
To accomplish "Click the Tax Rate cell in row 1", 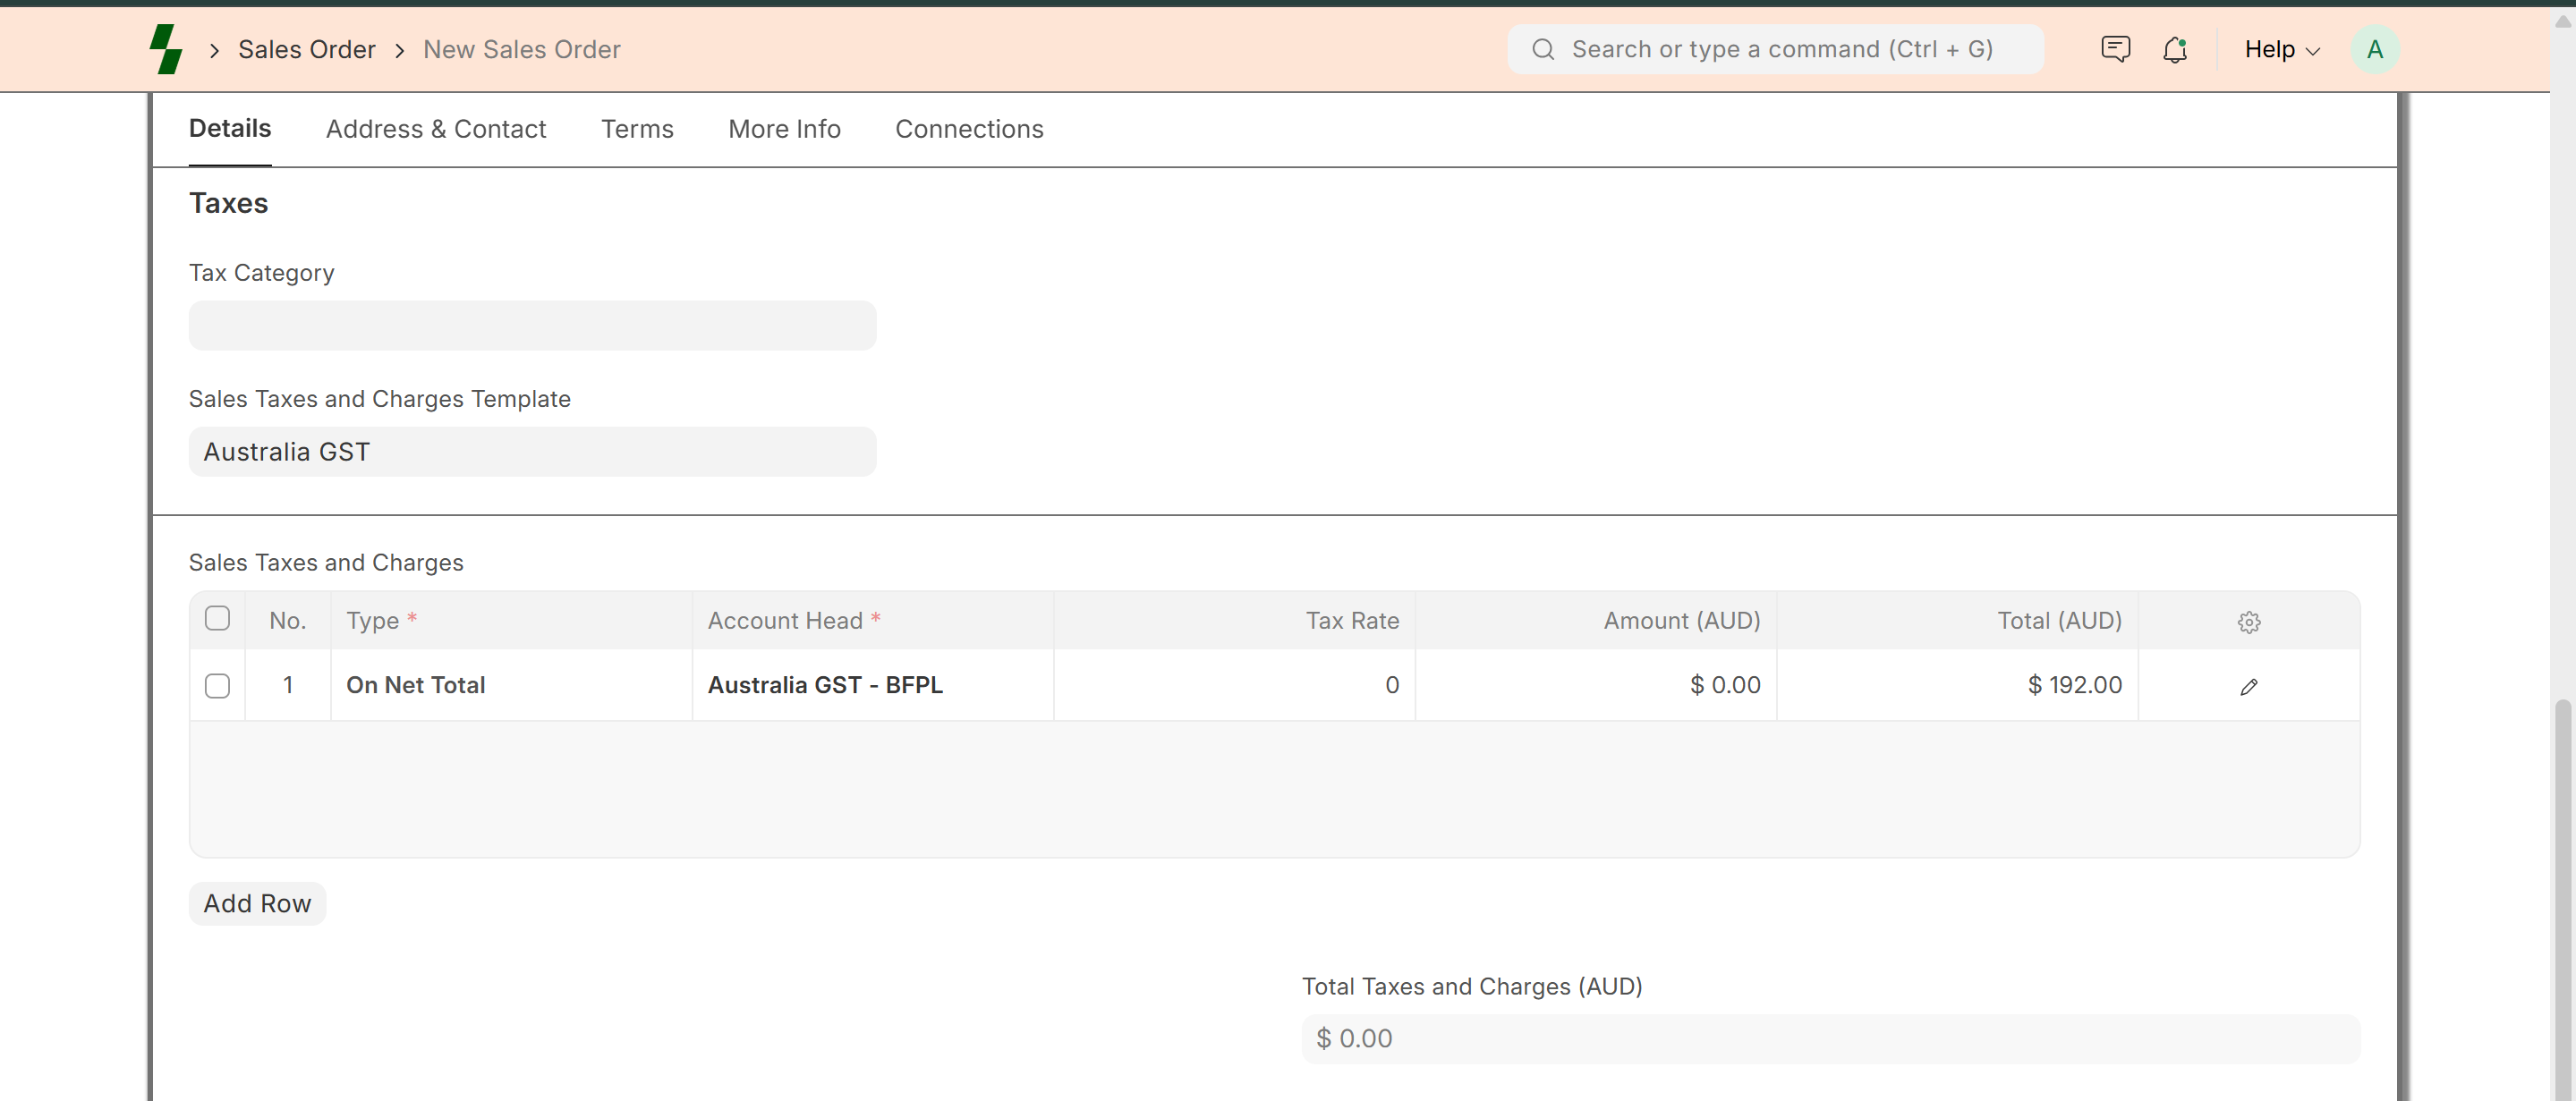I will 1234,686.
